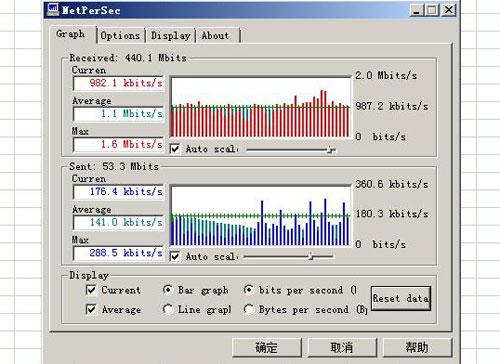Click the Received: 440.1 Mbits heading
This screenshot has height=364, width=500.
(128, 58)
